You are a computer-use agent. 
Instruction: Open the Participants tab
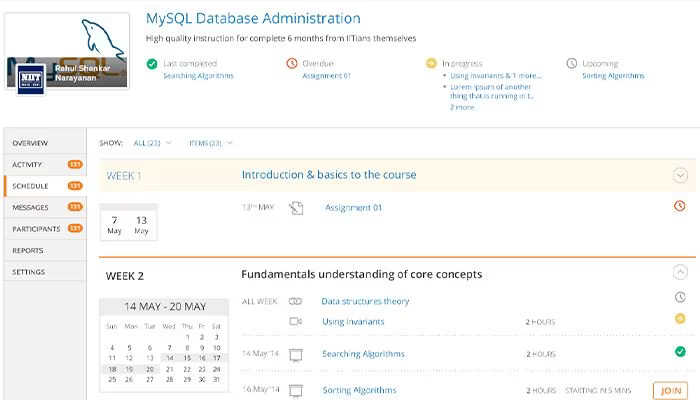pyautogui.click(x=45, y=229)
